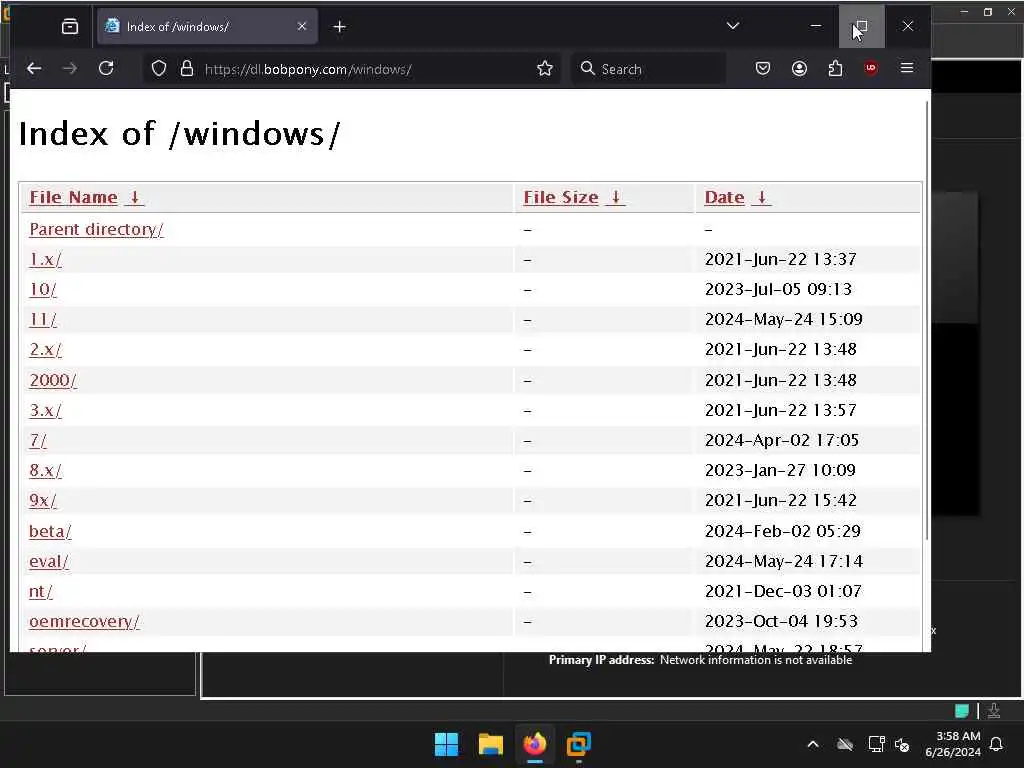Viewport: 1024px width, 768px height.
Task: Open the Windows Start menu
Action: pyautogui.click(x=447, y=744)
